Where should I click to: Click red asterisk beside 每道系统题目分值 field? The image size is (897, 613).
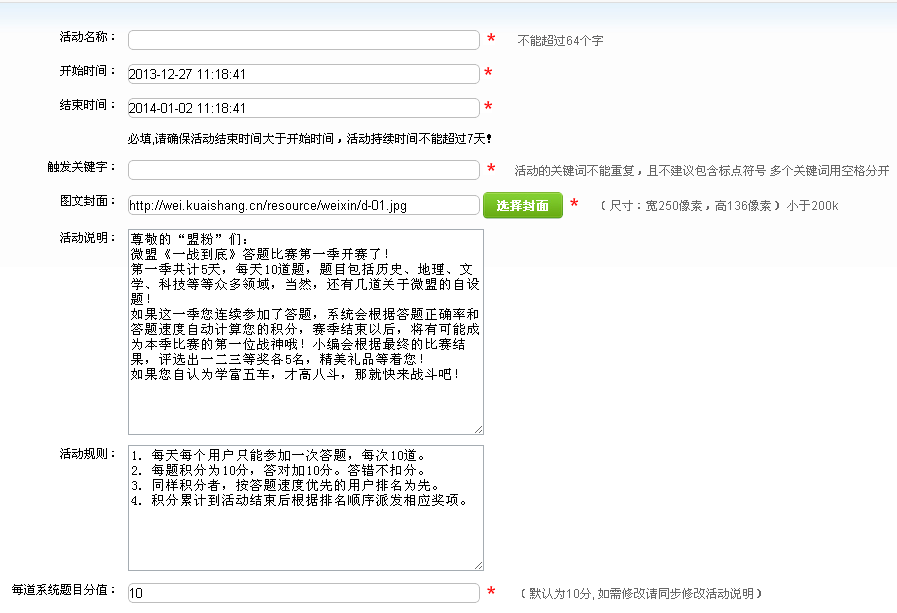coord(491,593)
